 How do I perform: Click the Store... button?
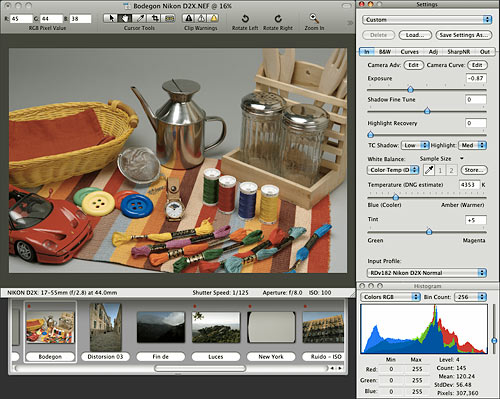pyautogui.click(x=474, y=170)
